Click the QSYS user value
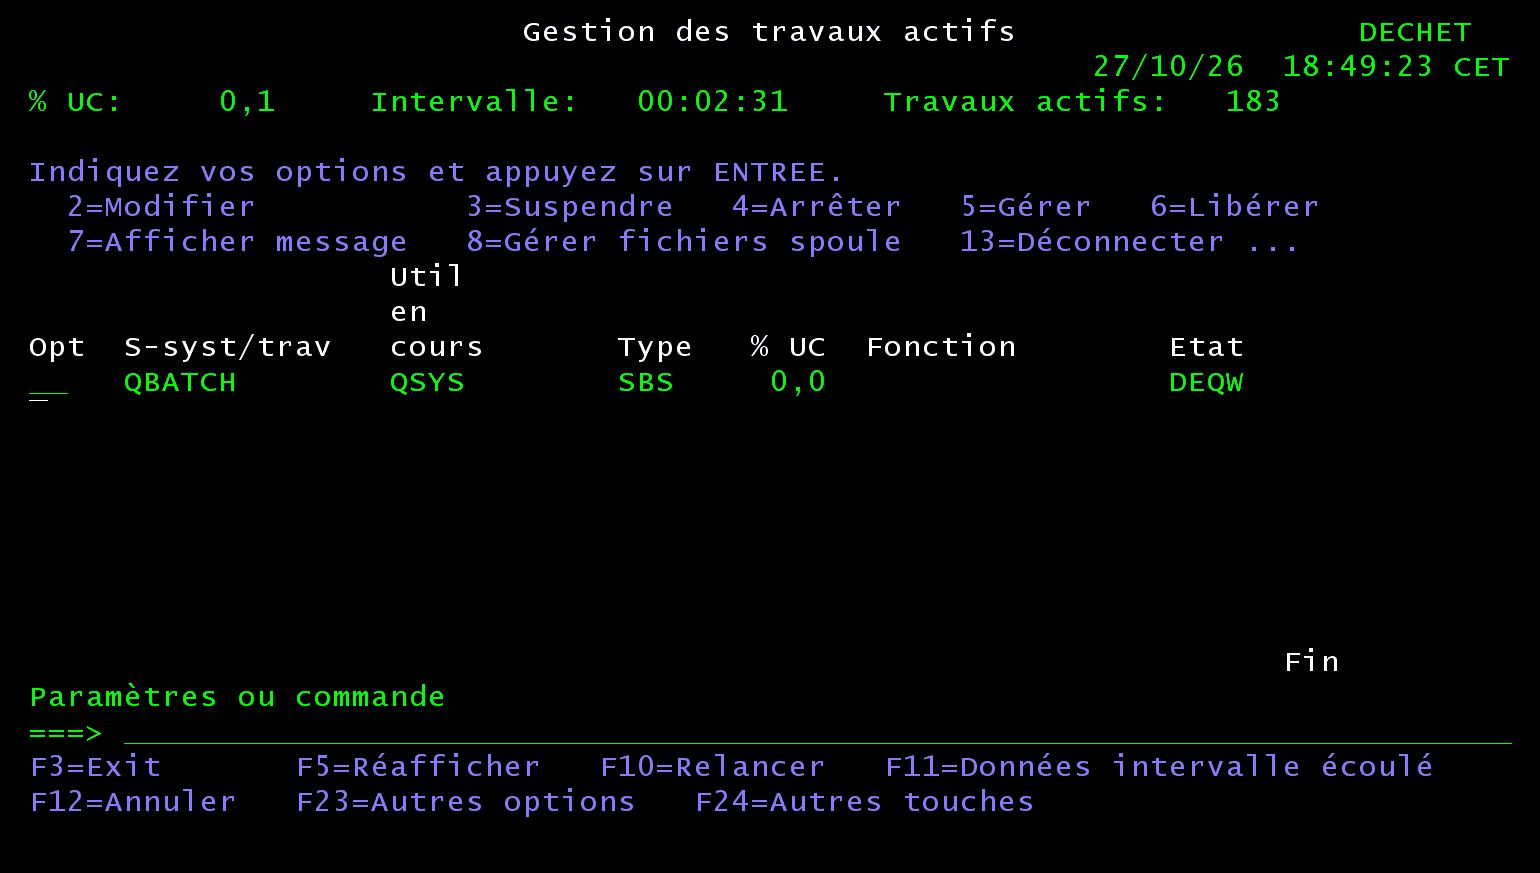This screenshot has width=1540, height=873. point(427,383)
